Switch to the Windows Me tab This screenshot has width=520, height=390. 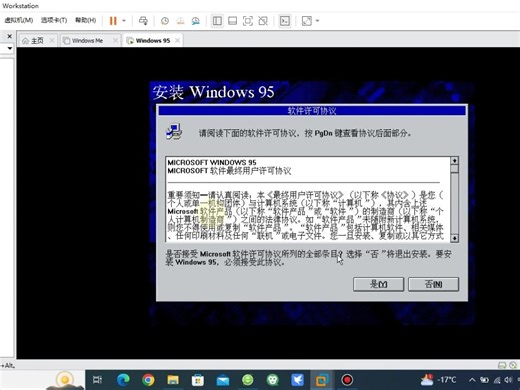click(87, 41)
